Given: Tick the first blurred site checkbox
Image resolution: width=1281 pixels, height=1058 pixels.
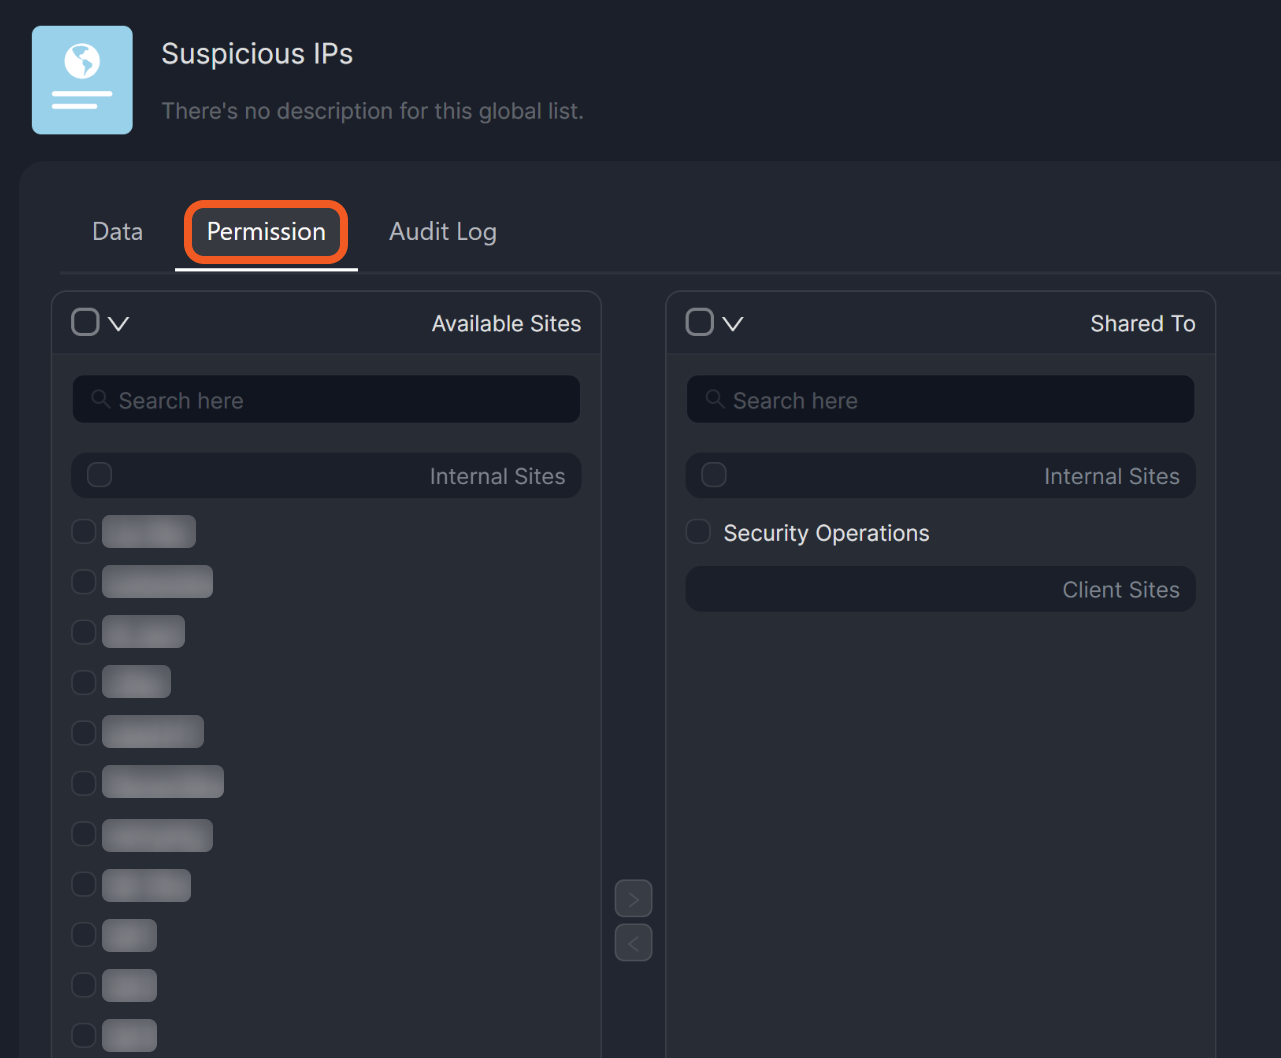Looking at the screenshot, I should coord(84,531).
